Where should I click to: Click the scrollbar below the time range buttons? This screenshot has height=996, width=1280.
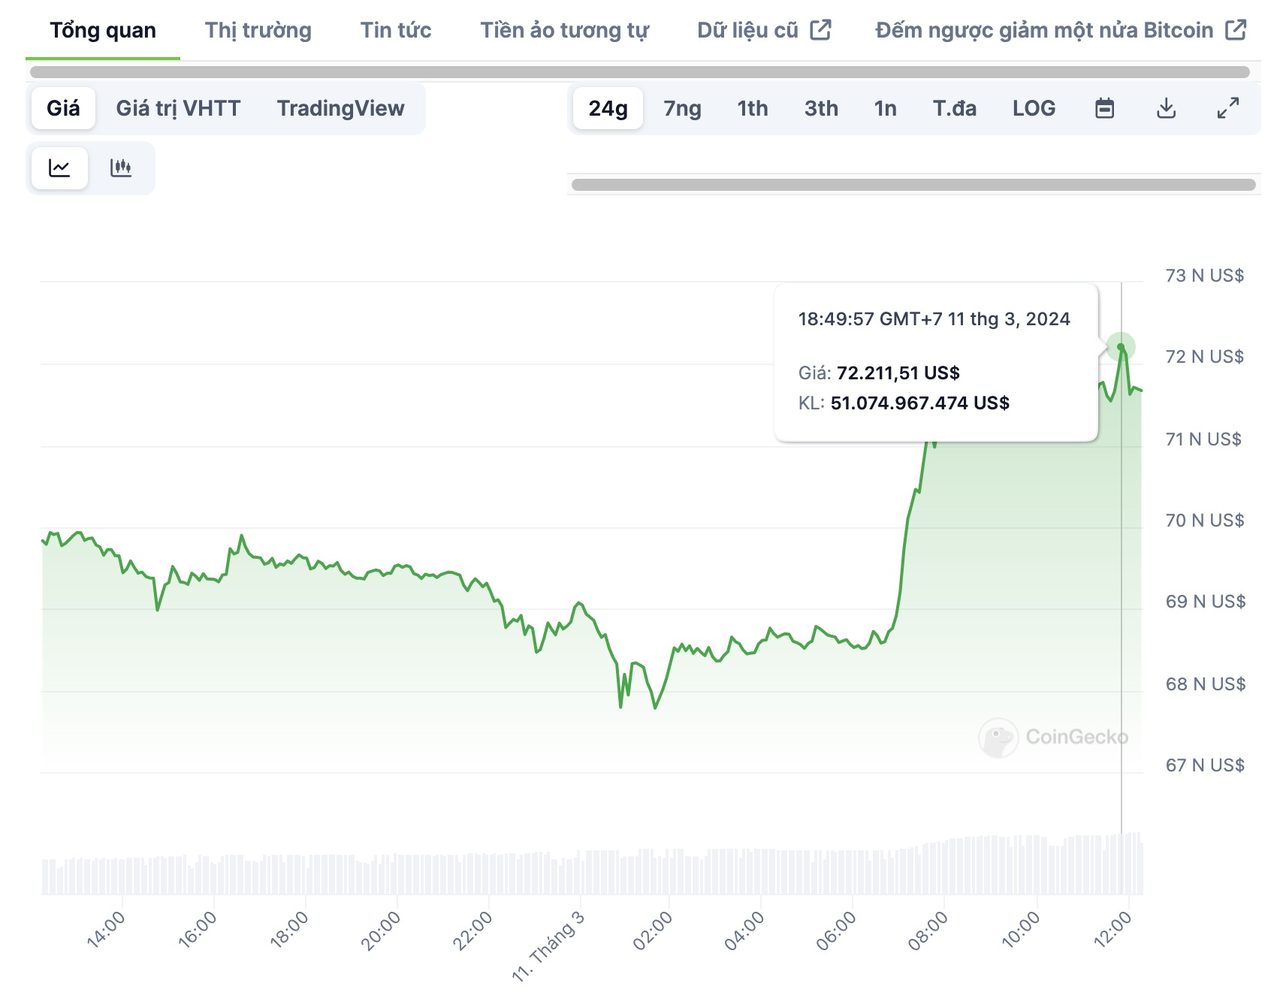click(x=913, y=184)
